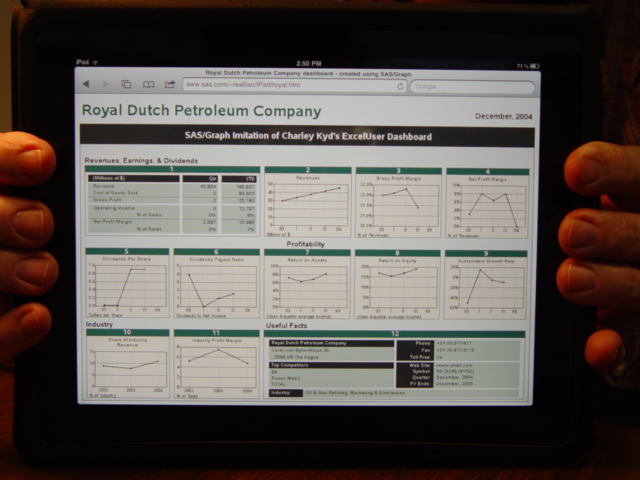This screenshot has height=480, width=640.
Task: Tap the reload icon in address bar
Action: tap(400, 86)
